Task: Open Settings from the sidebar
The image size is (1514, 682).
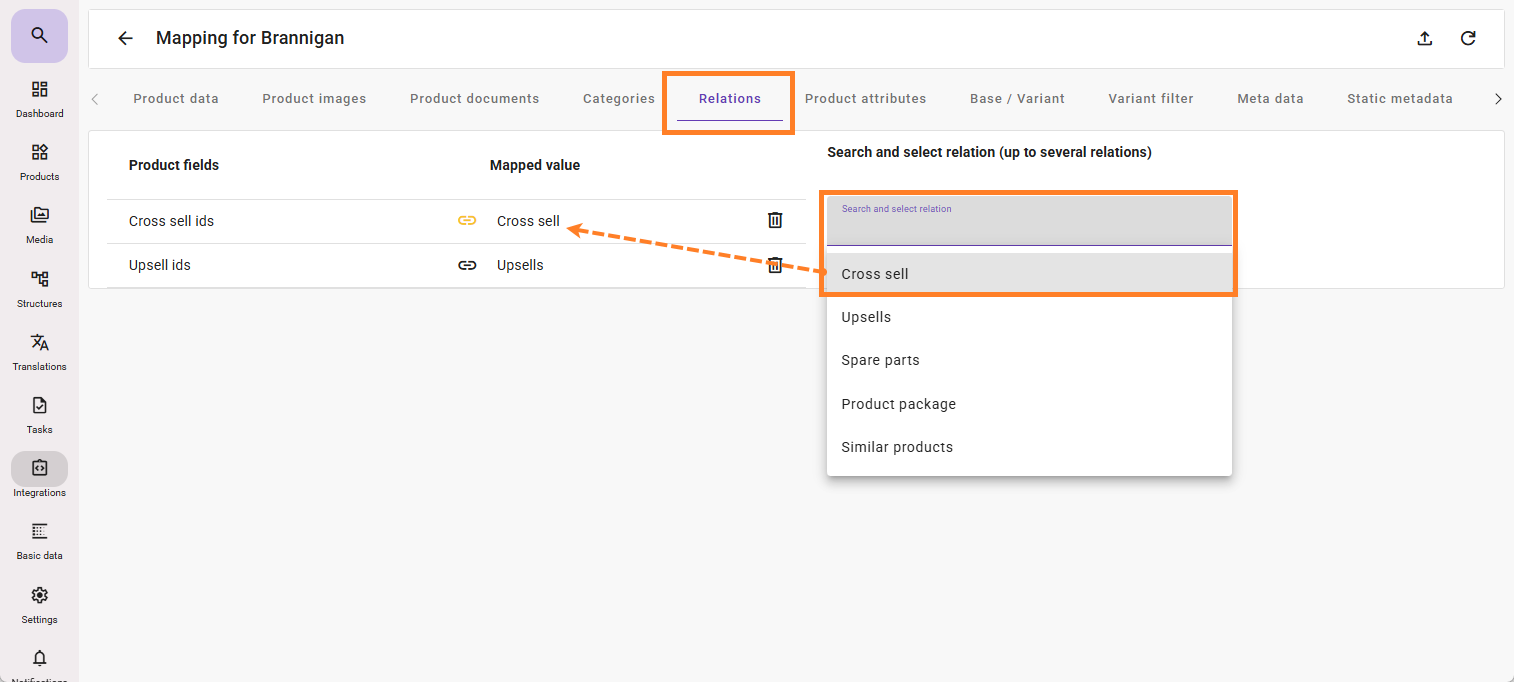Action: [x=39, y=605]
